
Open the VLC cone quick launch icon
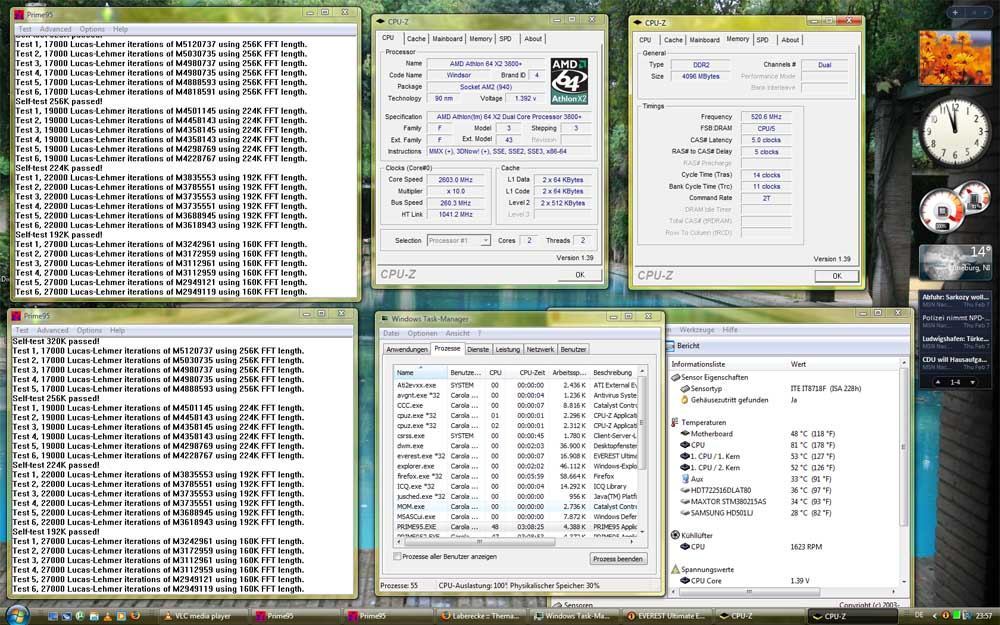coord(108,616)
